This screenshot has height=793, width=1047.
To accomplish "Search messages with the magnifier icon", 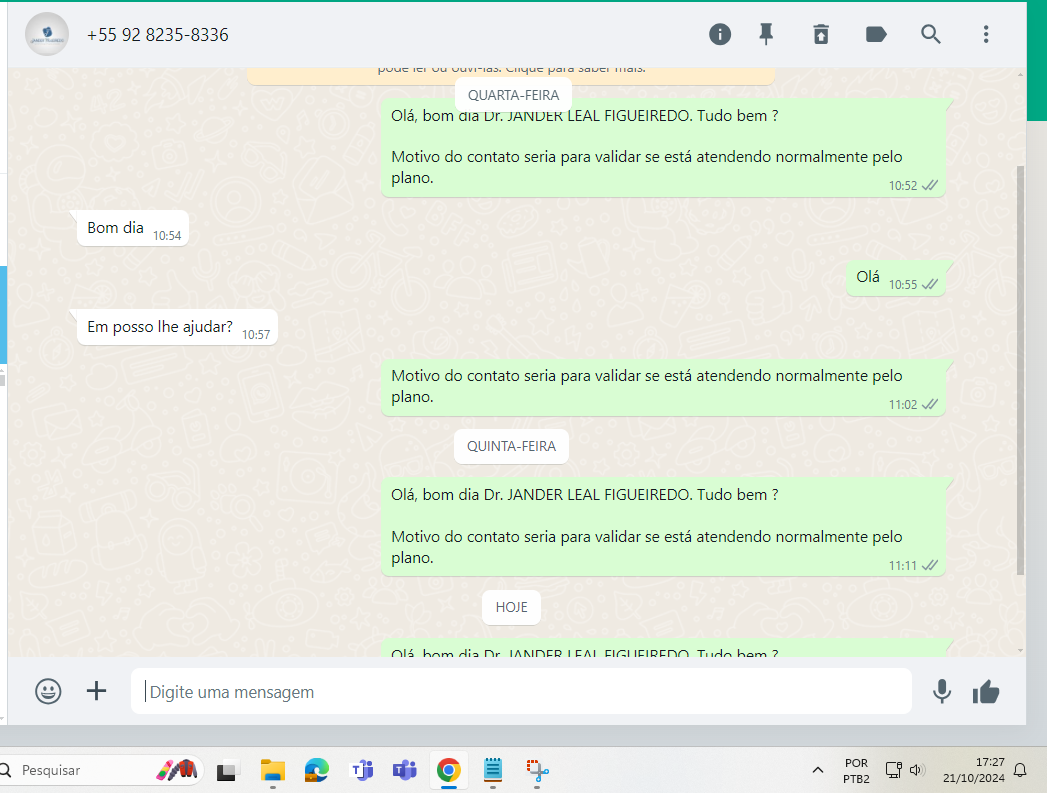I will 931,34.
